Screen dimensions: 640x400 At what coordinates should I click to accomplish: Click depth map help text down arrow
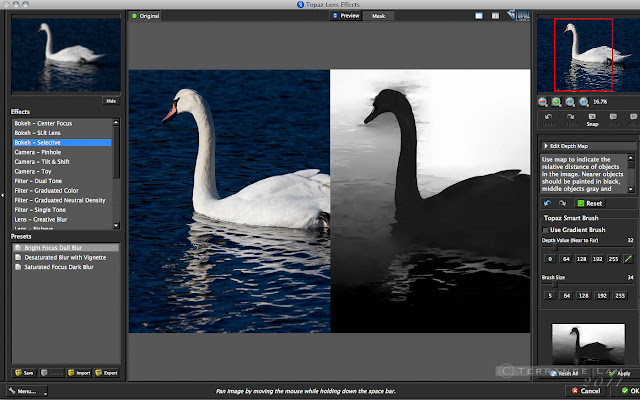tap(631, 189)
